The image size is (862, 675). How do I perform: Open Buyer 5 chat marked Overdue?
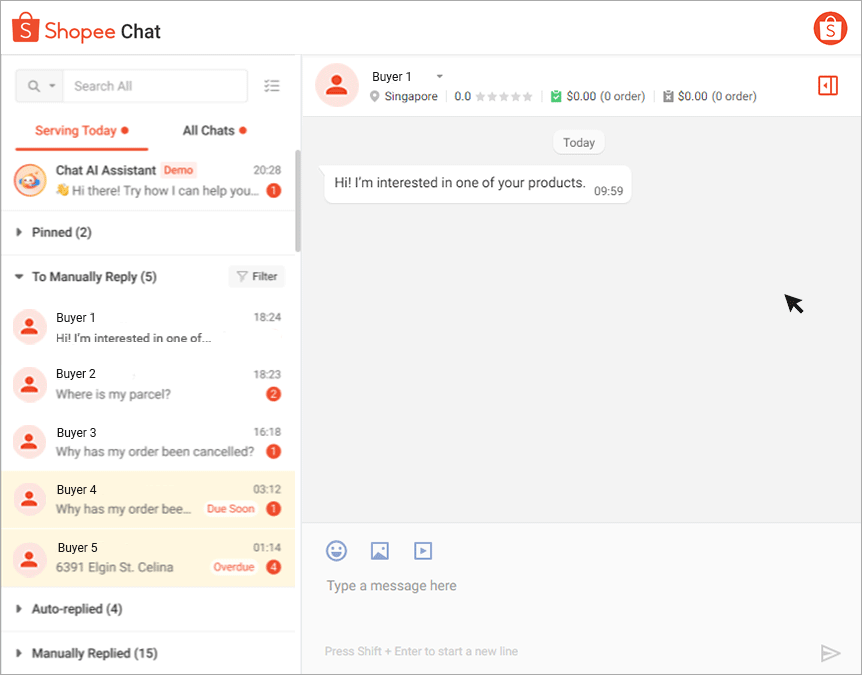pyautogui.click(x=148, y=558)
